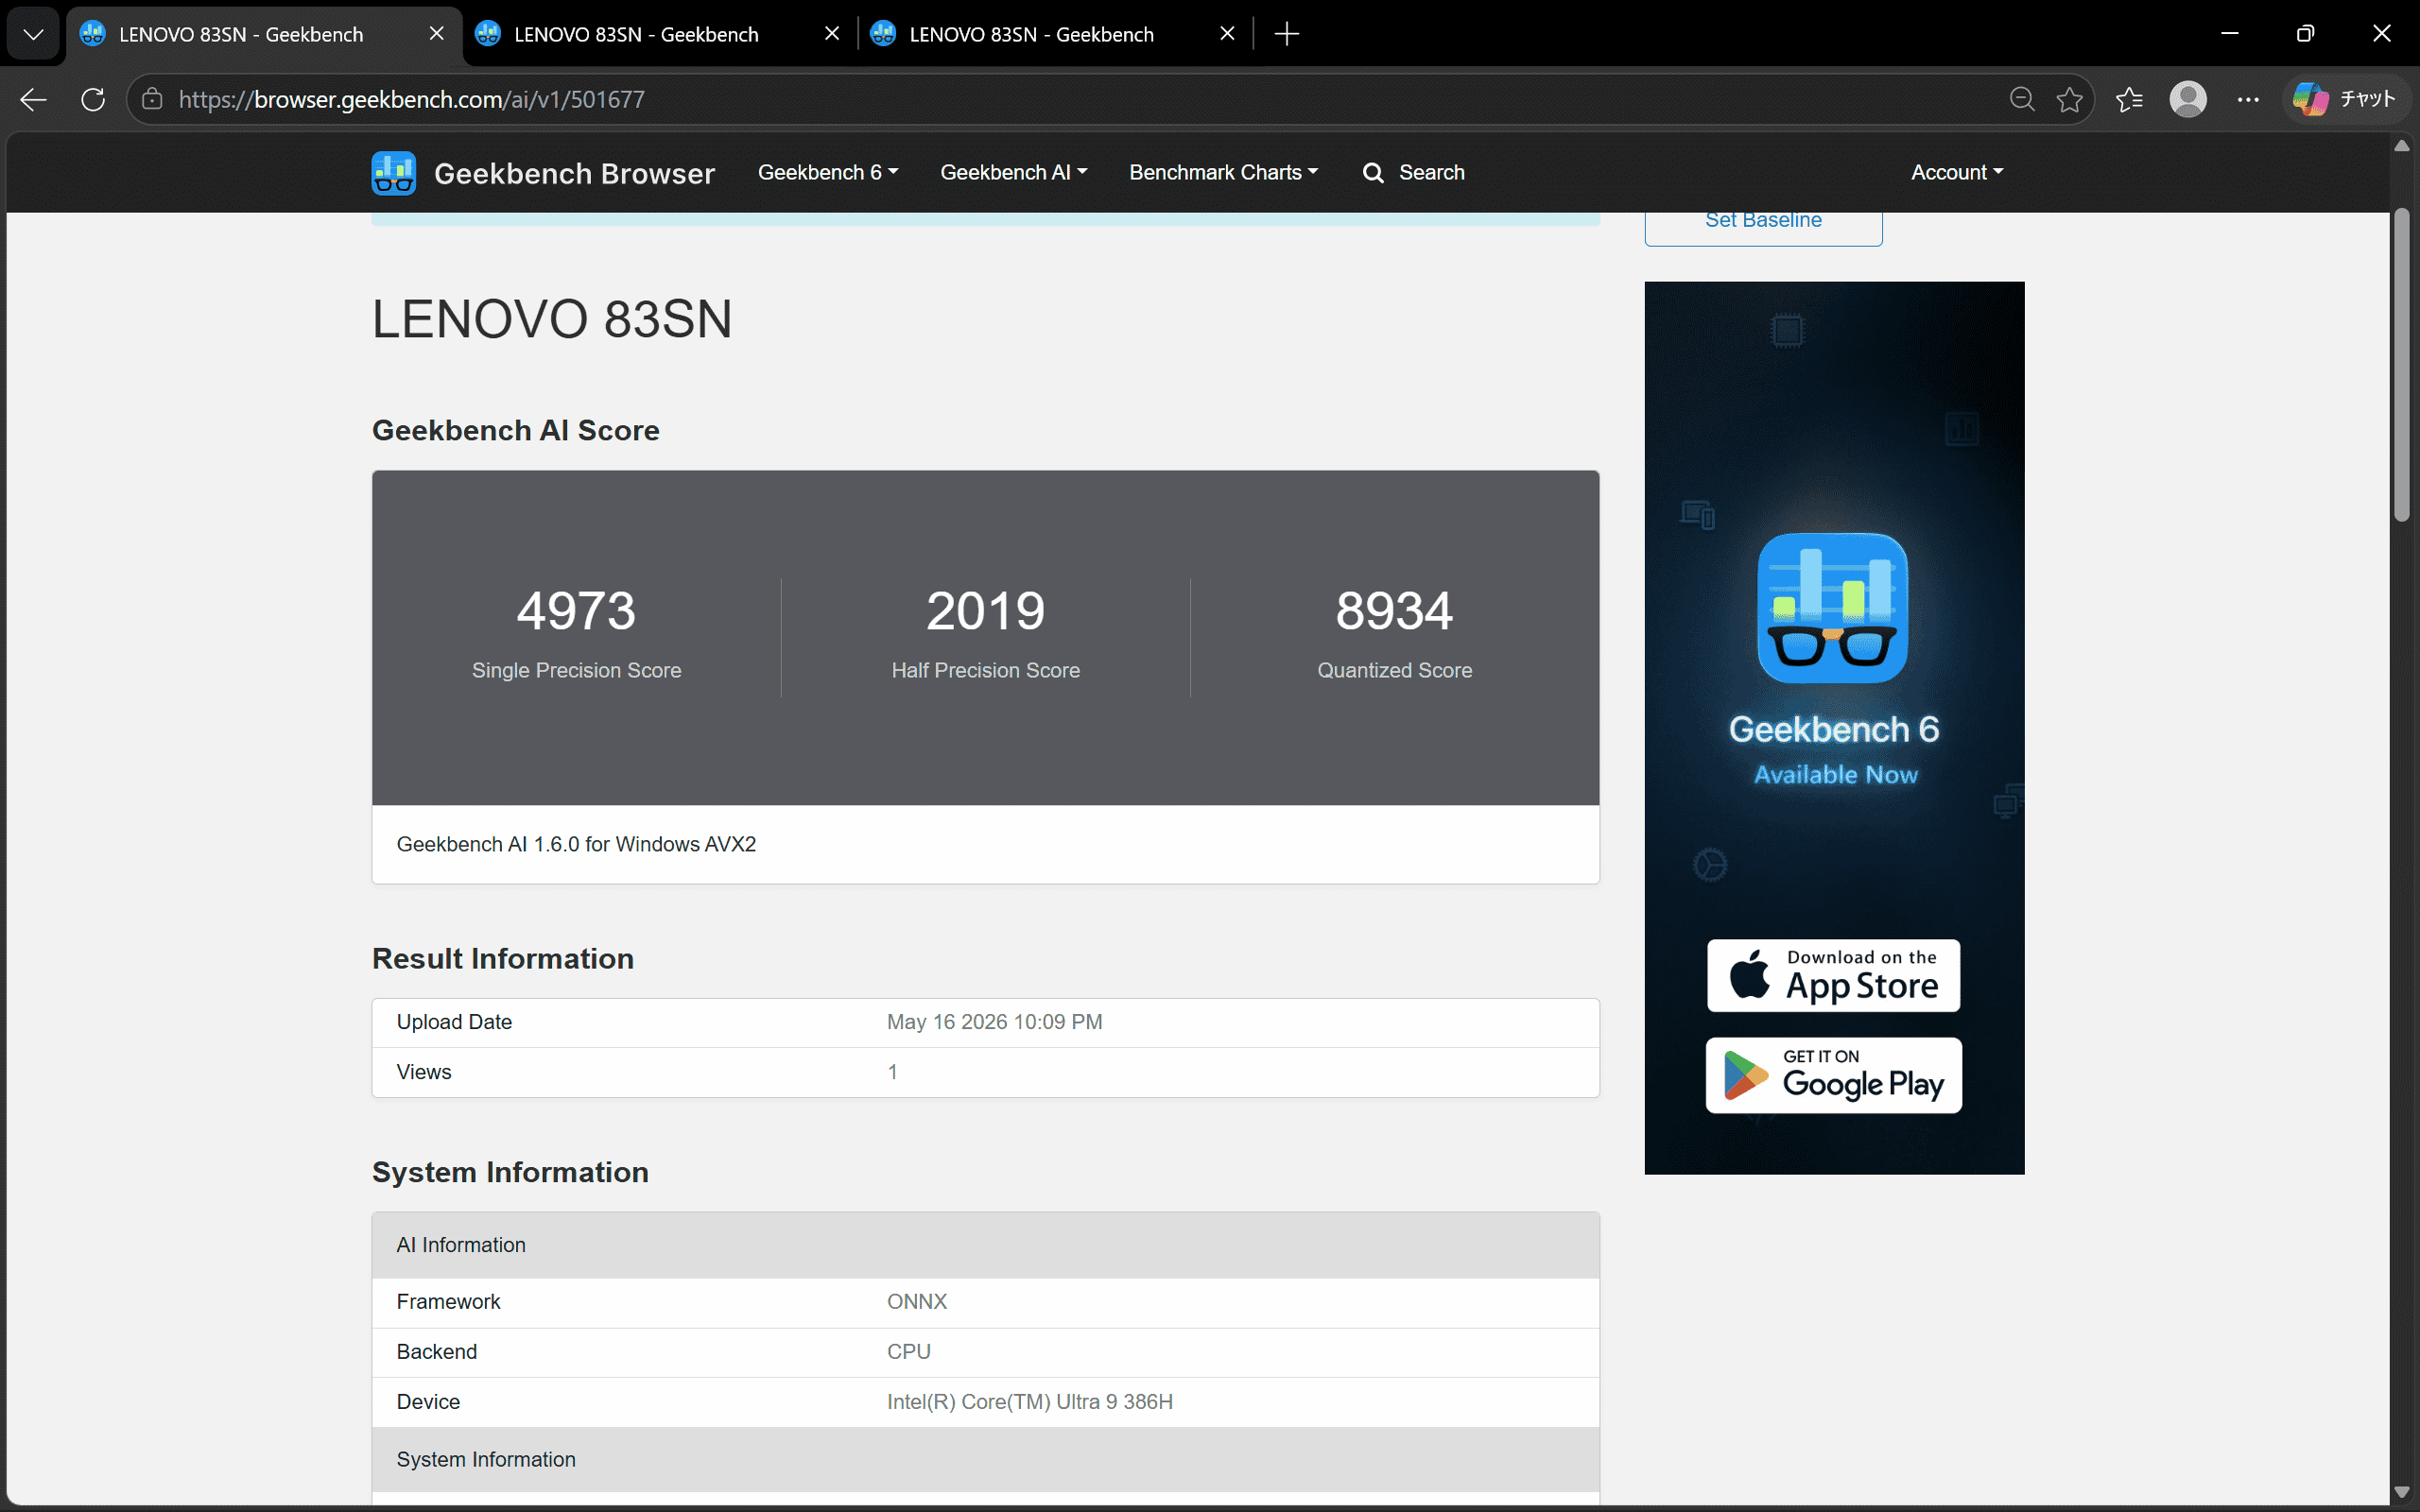Add this page to favorites star

click(2069, 99)
